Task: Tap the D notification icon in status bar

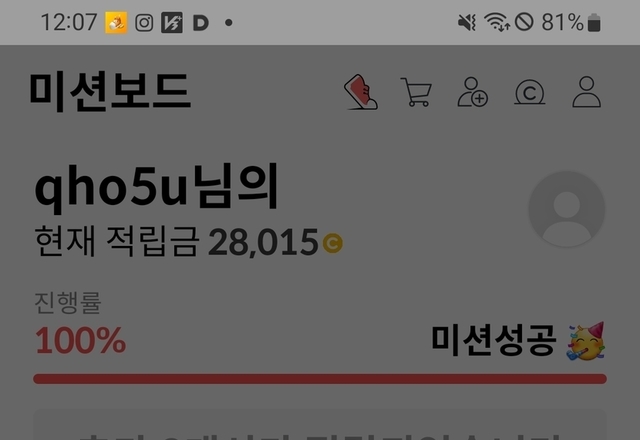Action: coord(200,23)
